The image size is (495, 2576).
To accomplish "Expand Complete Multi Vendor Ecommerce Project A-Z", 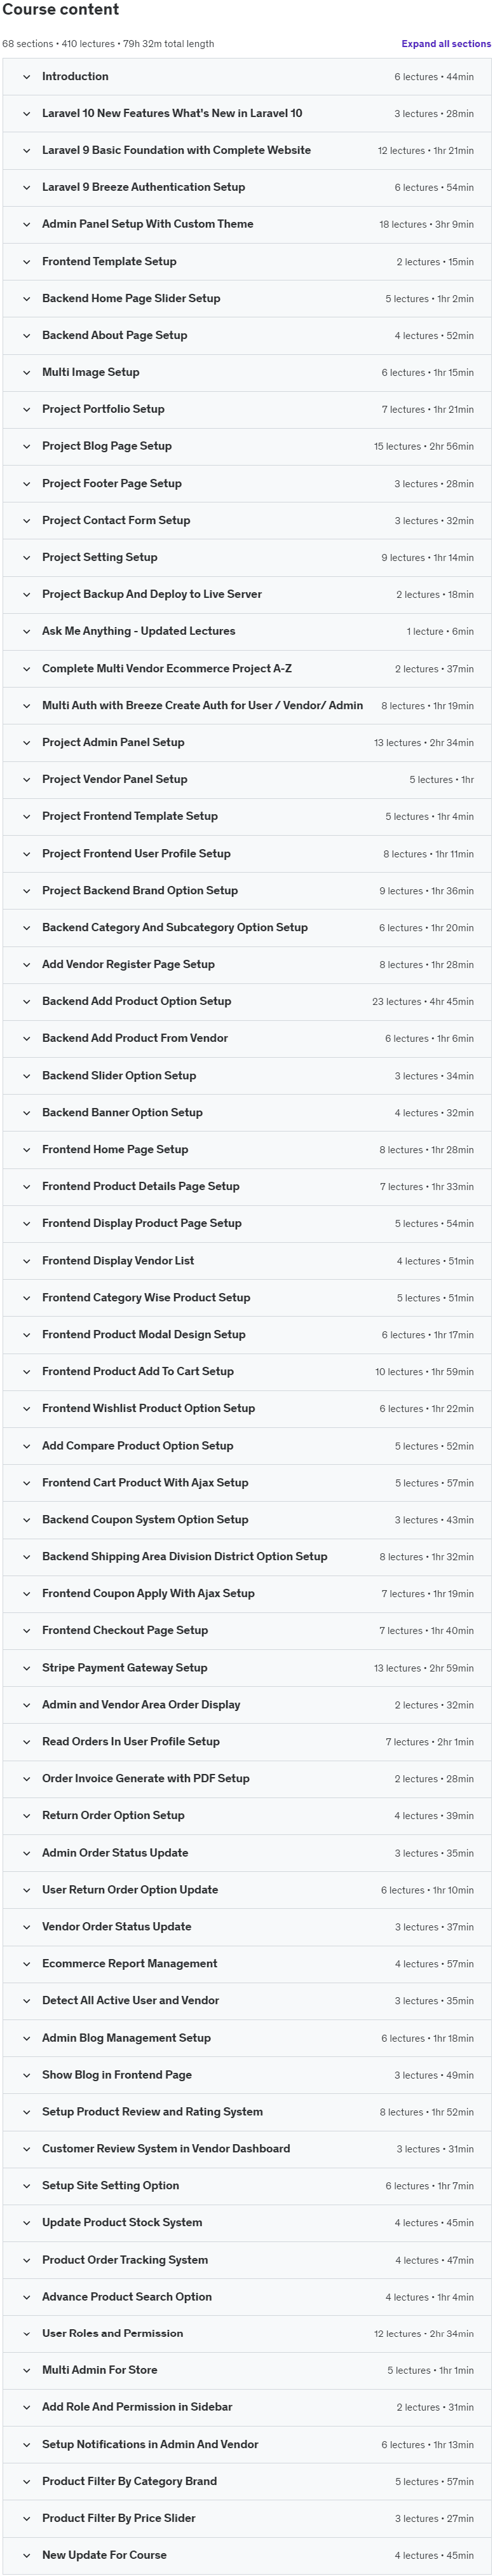I will [247, 669].
